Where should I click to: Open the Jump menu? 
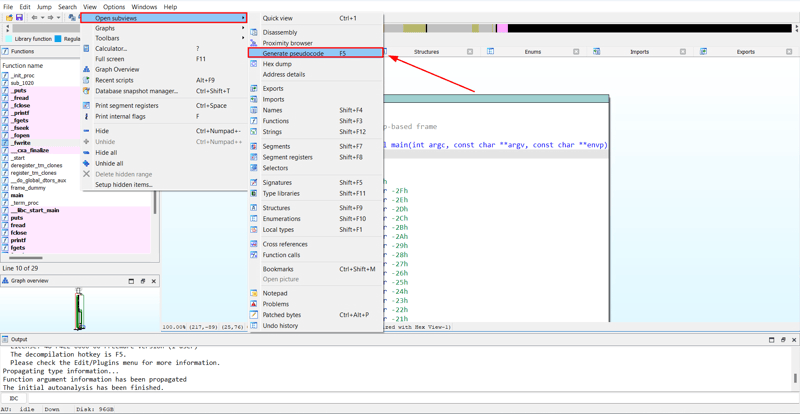point(44,7)
